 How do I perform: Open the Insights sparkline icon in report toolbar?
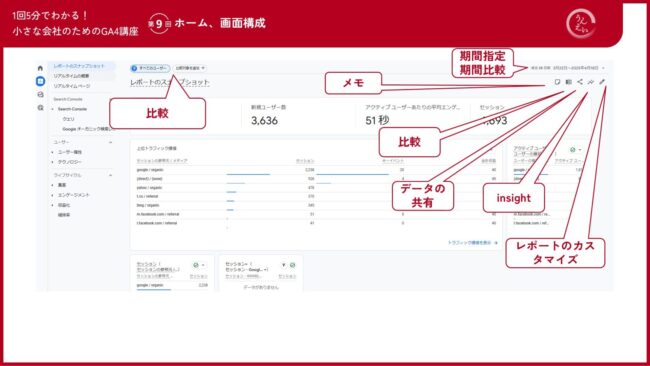click(591, 82)
